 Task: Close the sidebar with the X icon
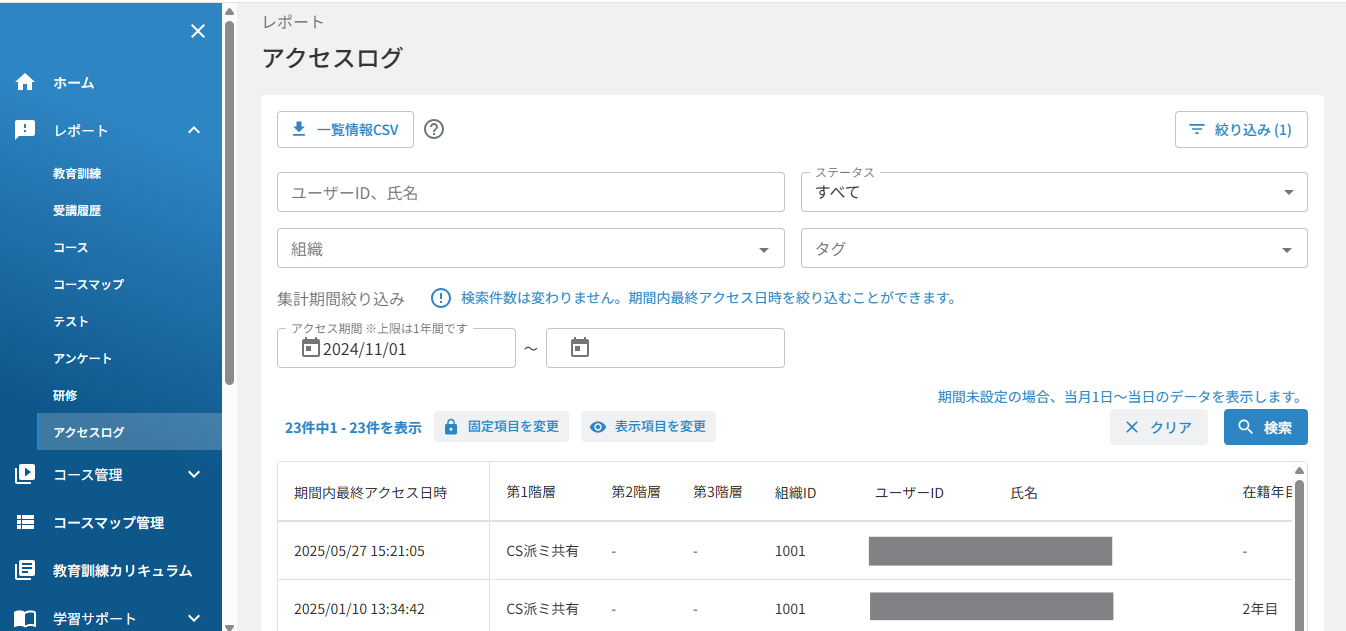198,31
